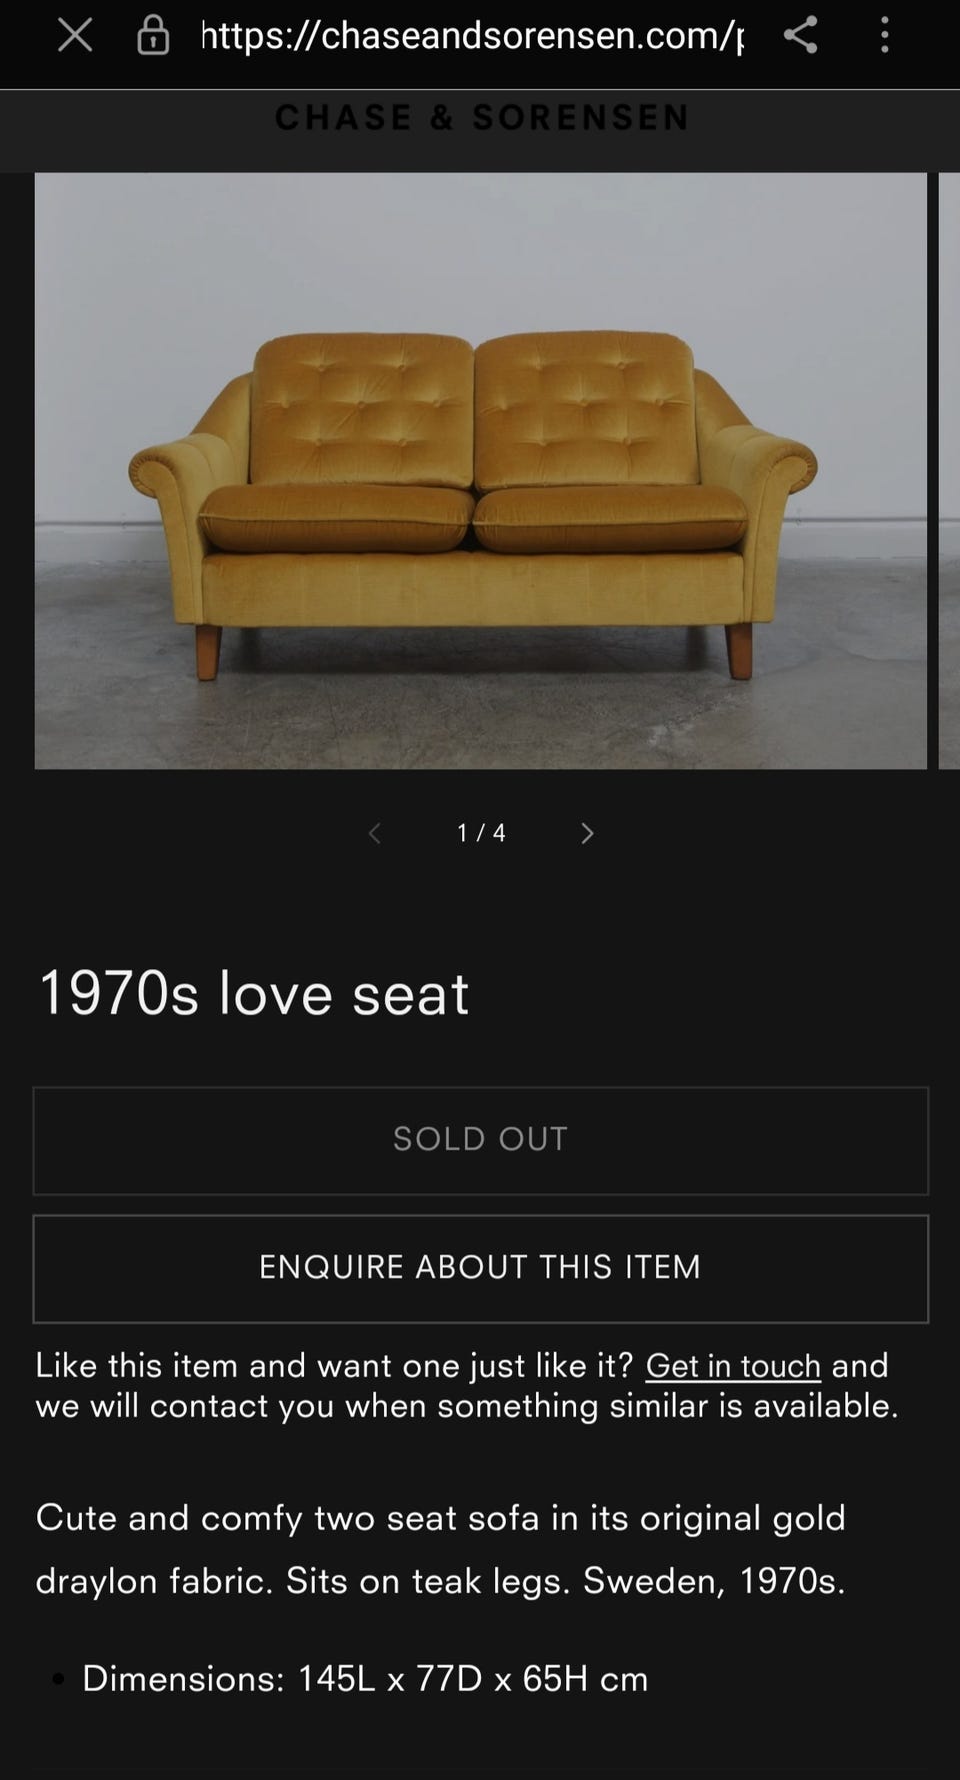Screen dimensions: 960x1780
Task: Close the browser tab with the X
Action: (x=75, y=36)
